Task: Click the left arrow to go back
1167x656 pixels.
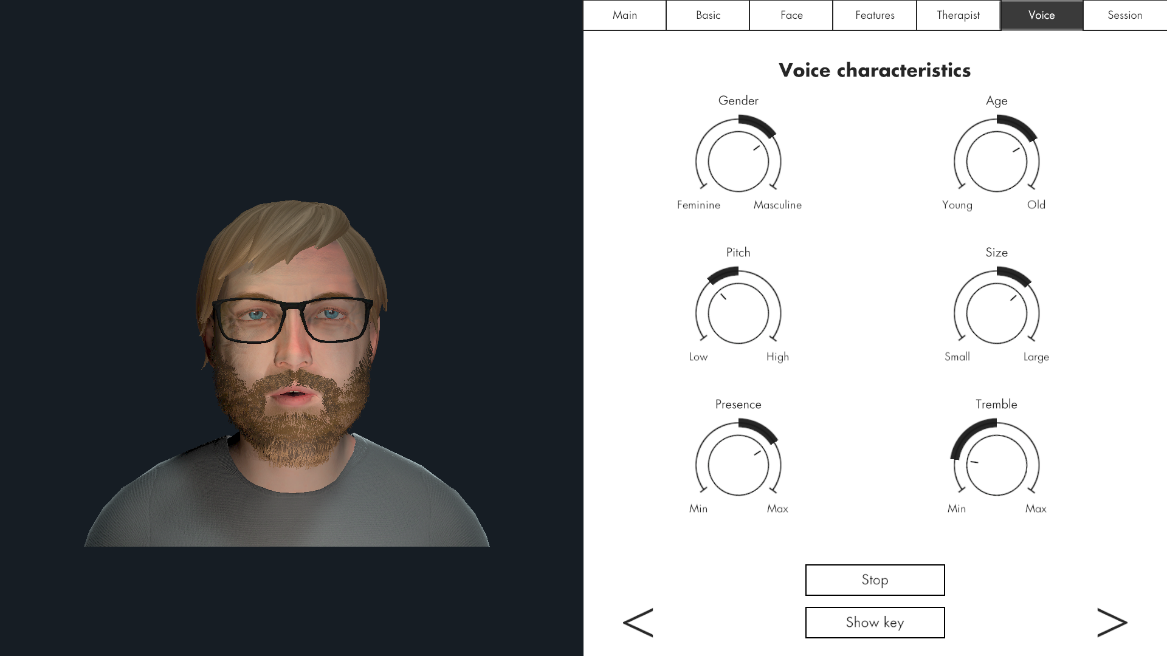Action: [638, 622]
